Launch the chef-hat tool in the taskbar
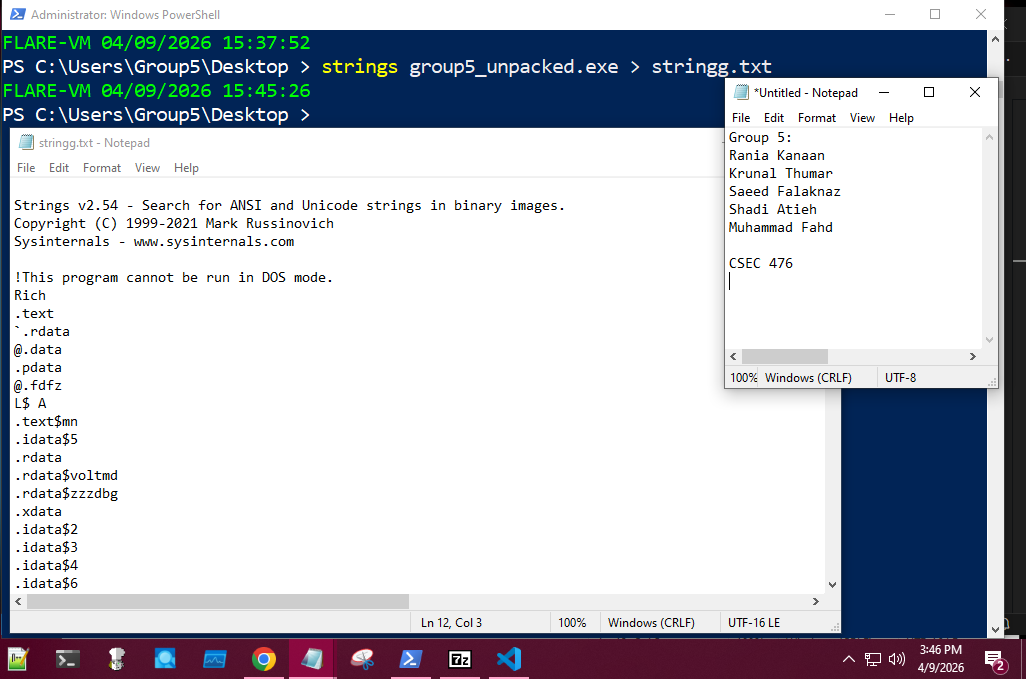Viewport: 1026px width, 679px height. 116,659
